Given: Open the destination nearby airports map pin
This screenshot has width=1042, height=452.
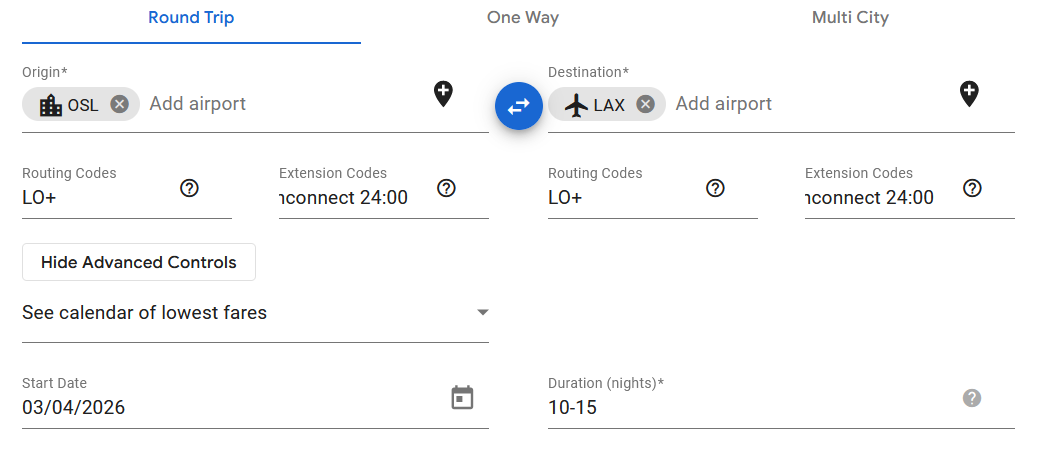Looking at the screenshot, I should point(969,94).
